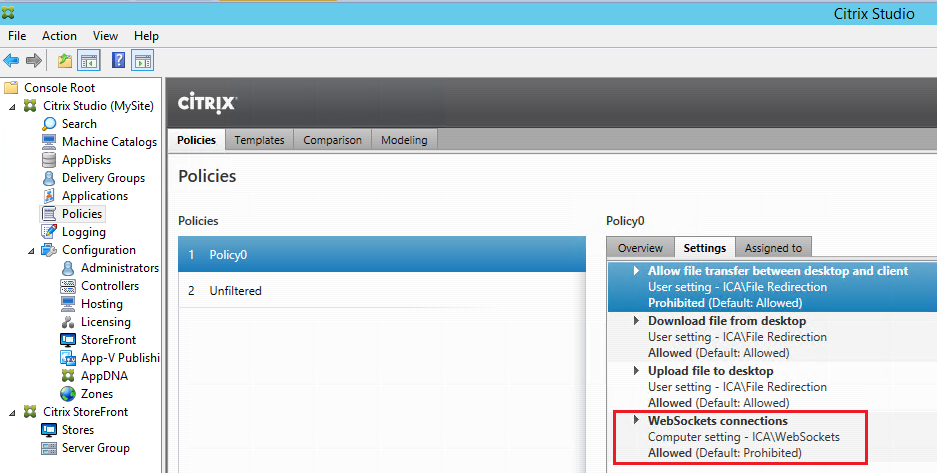Collapse the Configuration tree node
Image resolution: width=937 pixels, height=473 pixels.
pos(32,250)
